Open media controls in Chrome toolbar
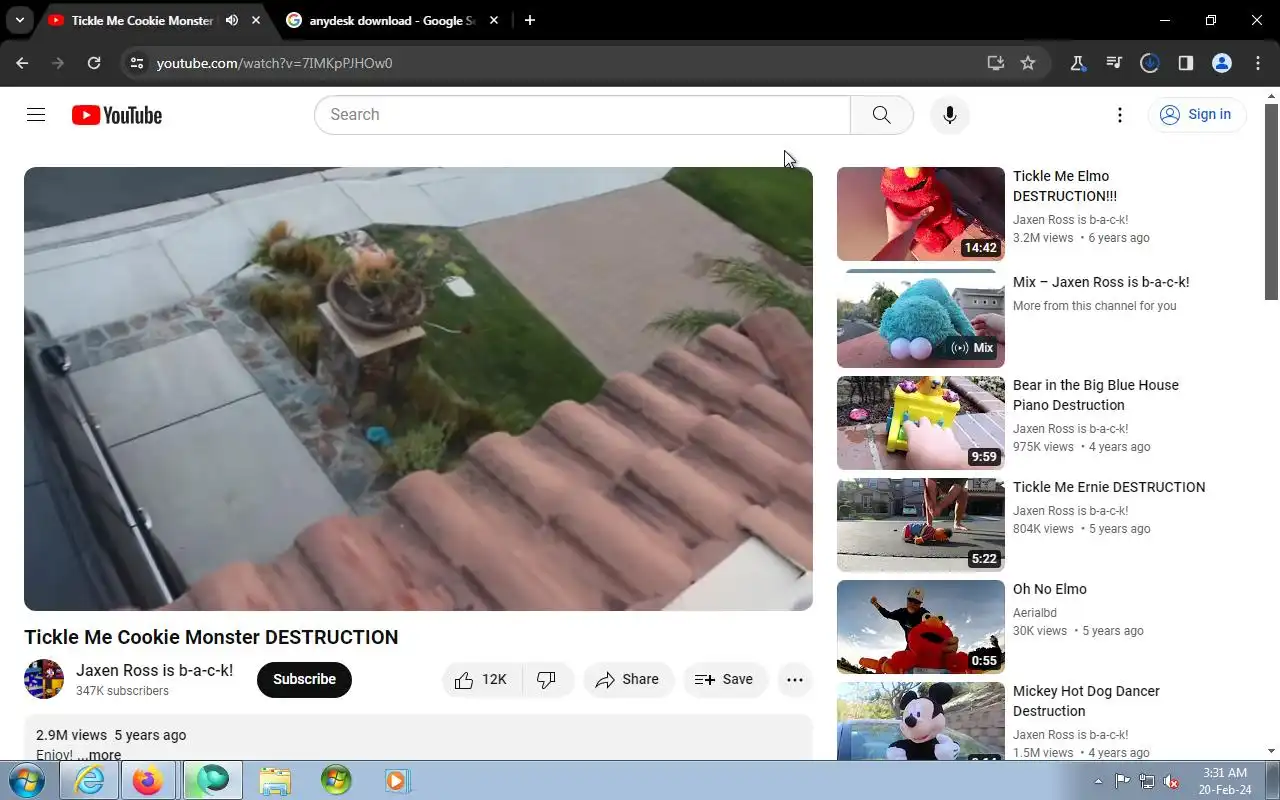The width and height of the screenshot is (1280, 800). pos(1114,63)
